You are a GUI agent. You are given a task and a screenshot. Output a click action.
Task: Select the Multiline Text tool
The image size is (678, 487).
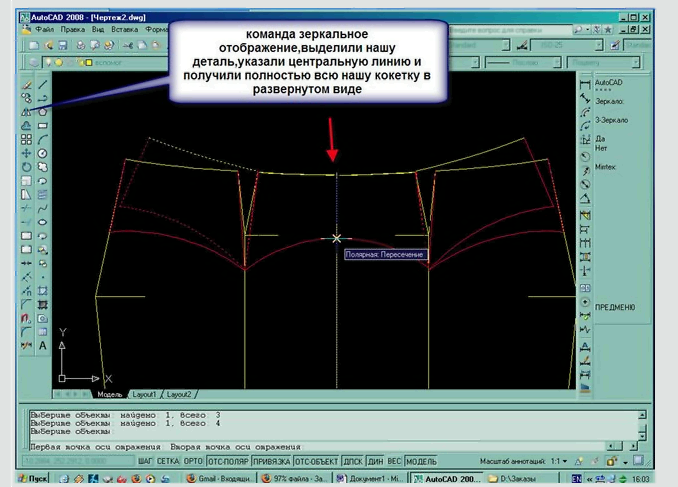pos(43,346)
